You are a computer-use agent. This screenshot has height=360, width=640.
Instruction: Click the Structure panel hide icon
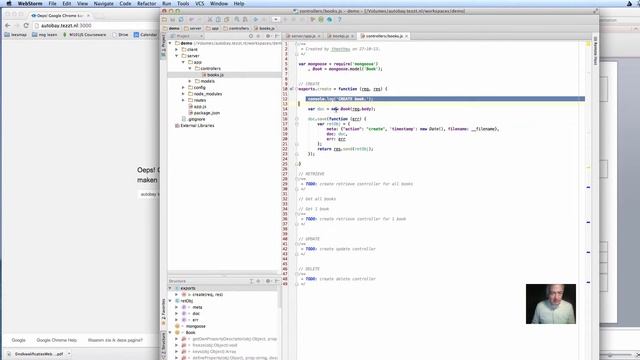click(x=277, y=281)
